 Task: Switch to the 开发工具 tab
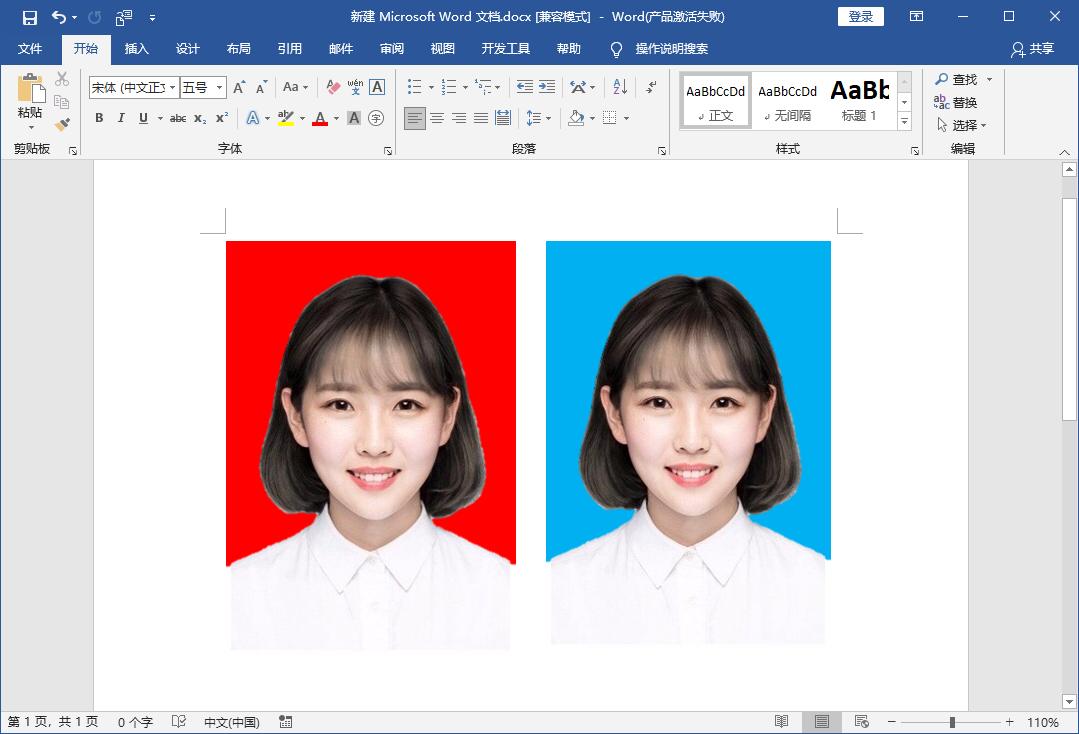pos(506,49)
